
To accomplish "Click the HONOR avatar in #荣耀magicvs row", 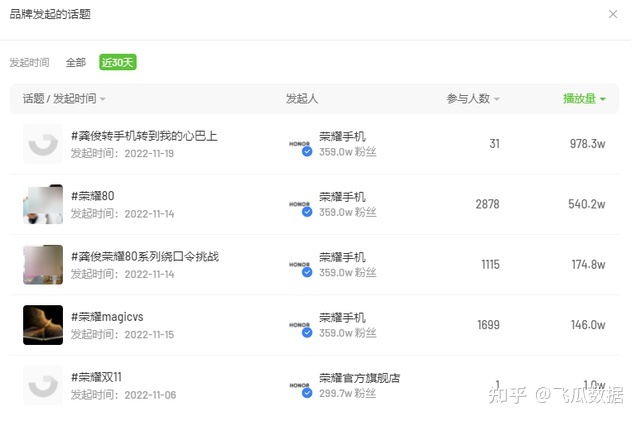I will click(300, 325).
